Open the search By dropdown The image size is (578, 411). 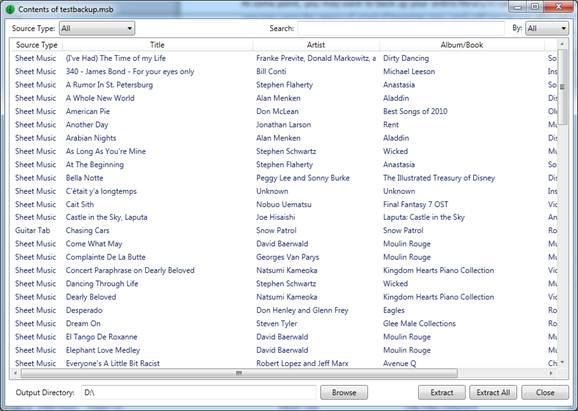pos(547,28)
